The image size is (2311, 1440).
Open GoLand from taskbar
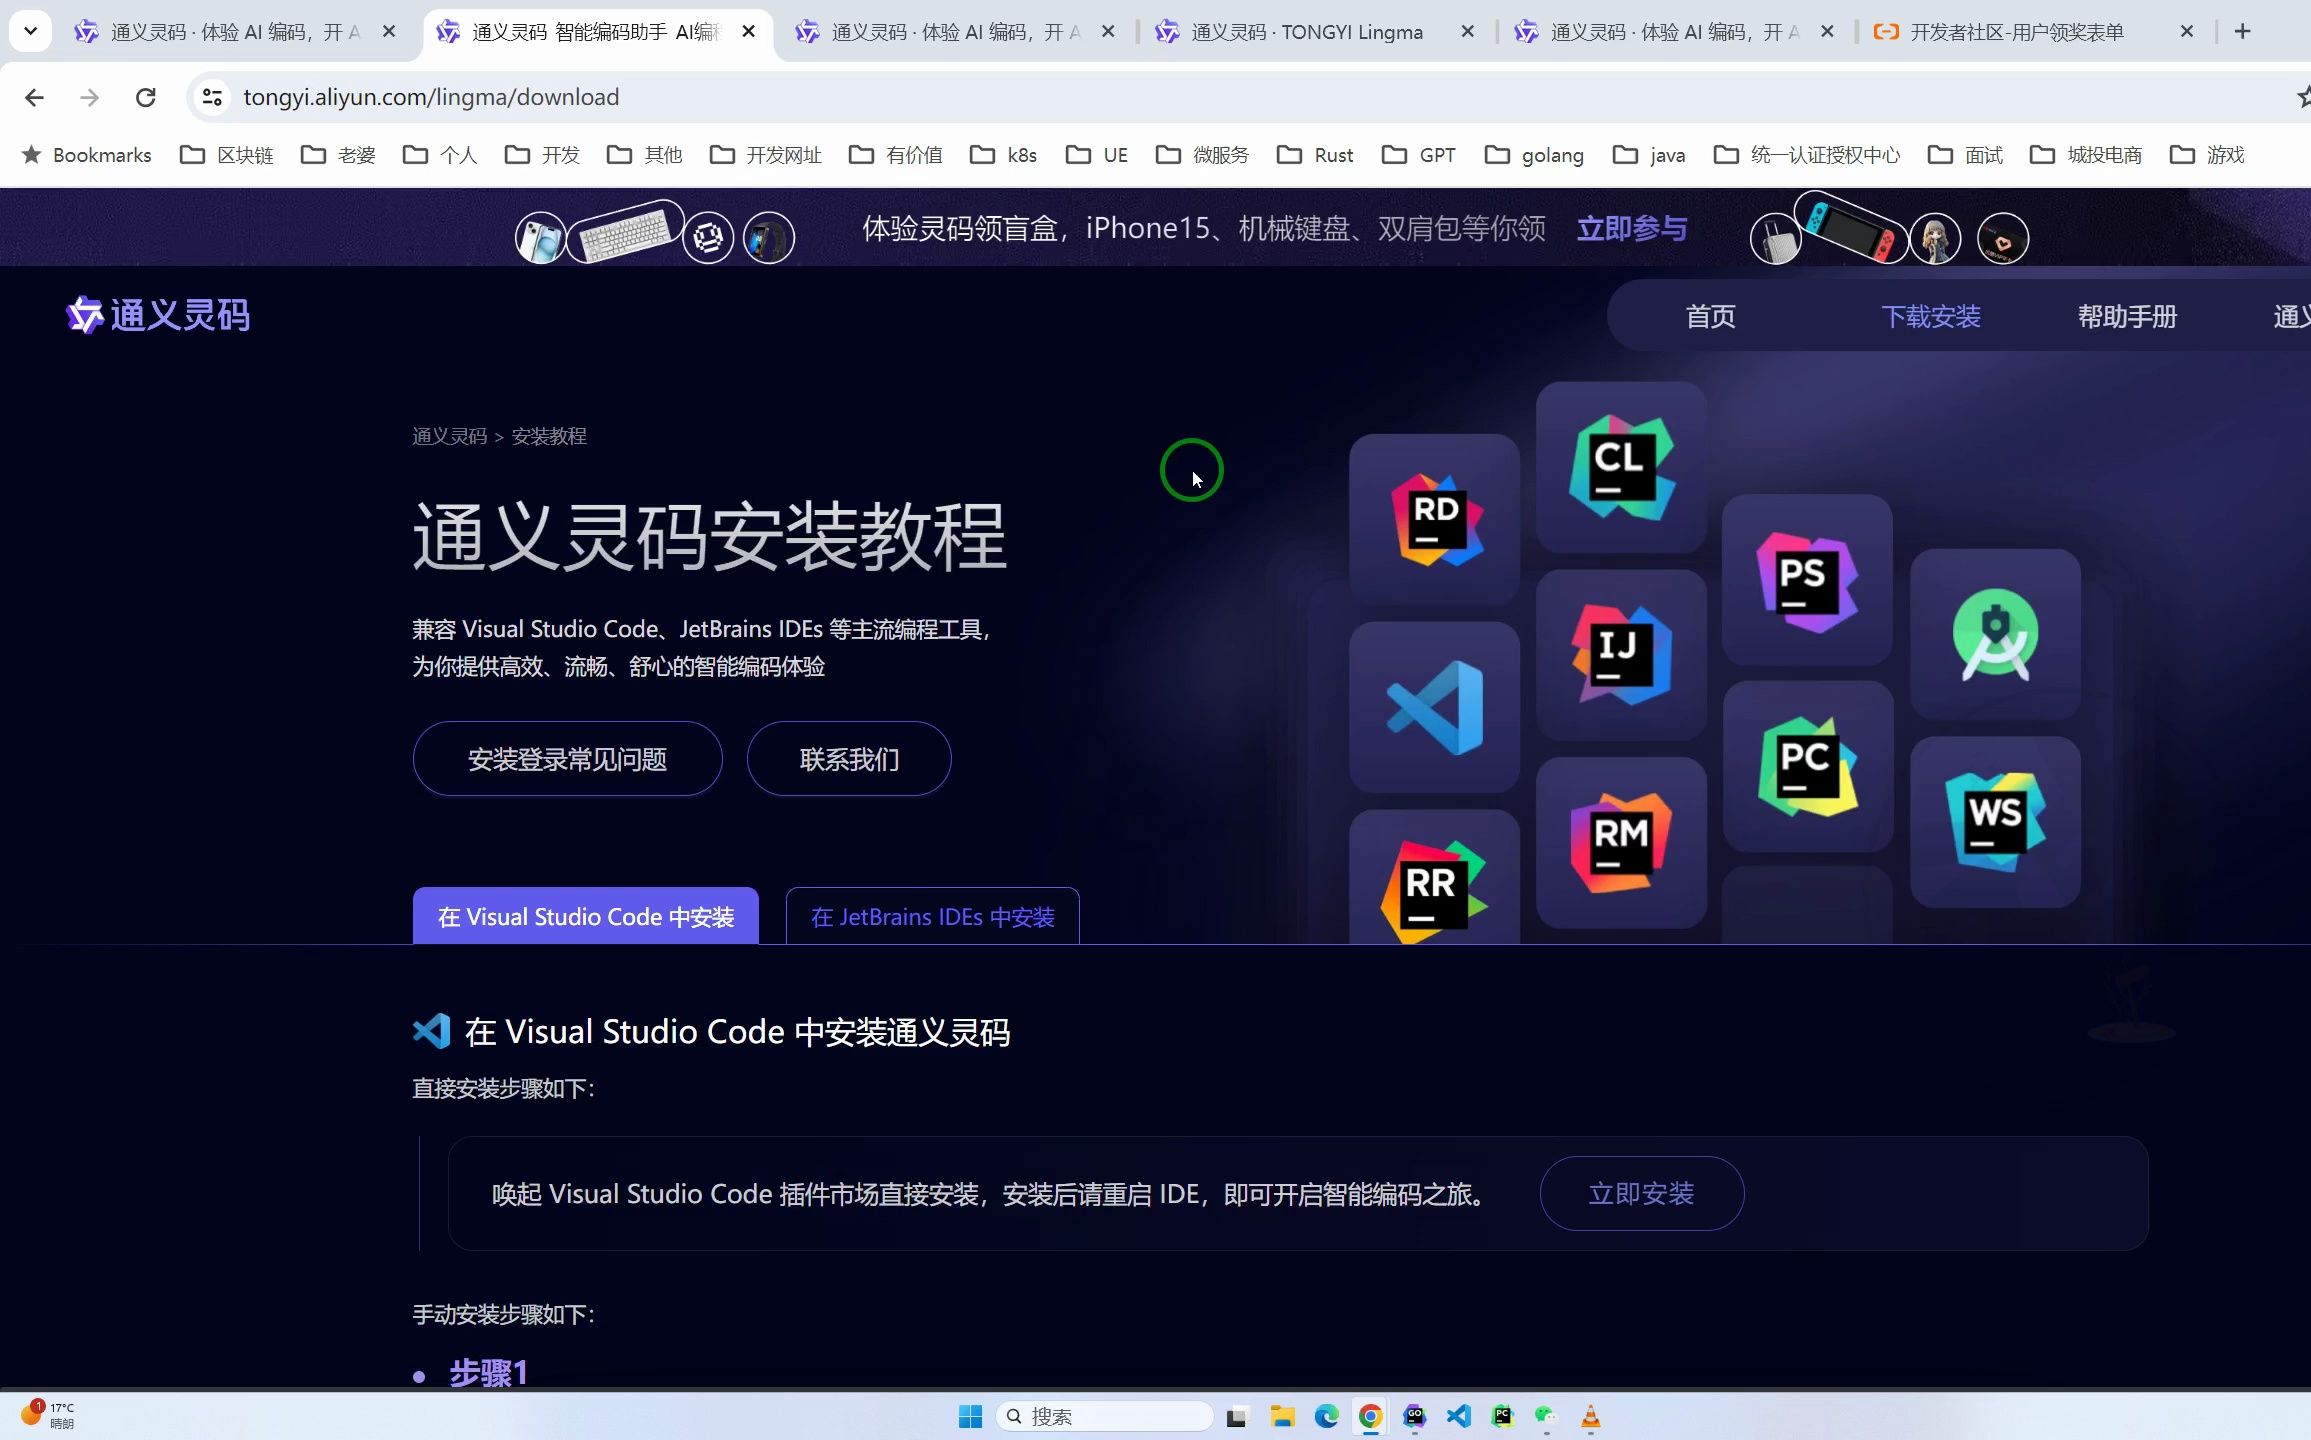click(1414, 1416)
